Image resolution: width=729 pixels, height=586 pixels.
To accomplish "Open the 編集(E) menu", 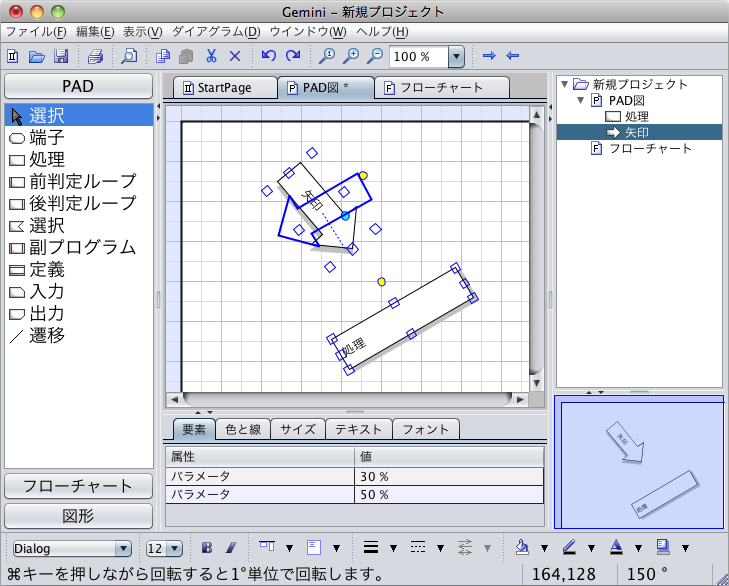I will pos(95,32).
